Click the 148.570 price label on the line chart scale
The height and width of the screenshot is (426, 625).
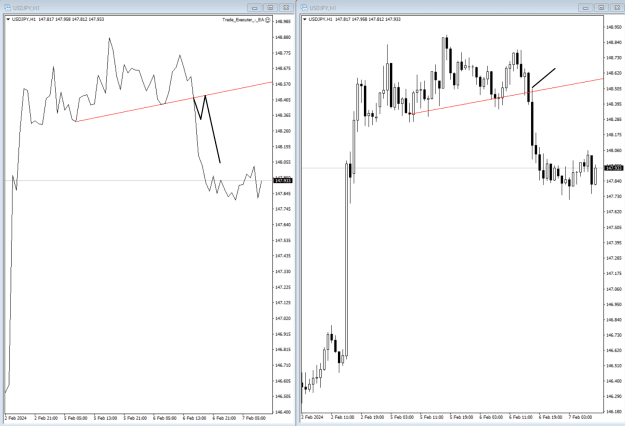pyautogui.click(x=283, y=84)
